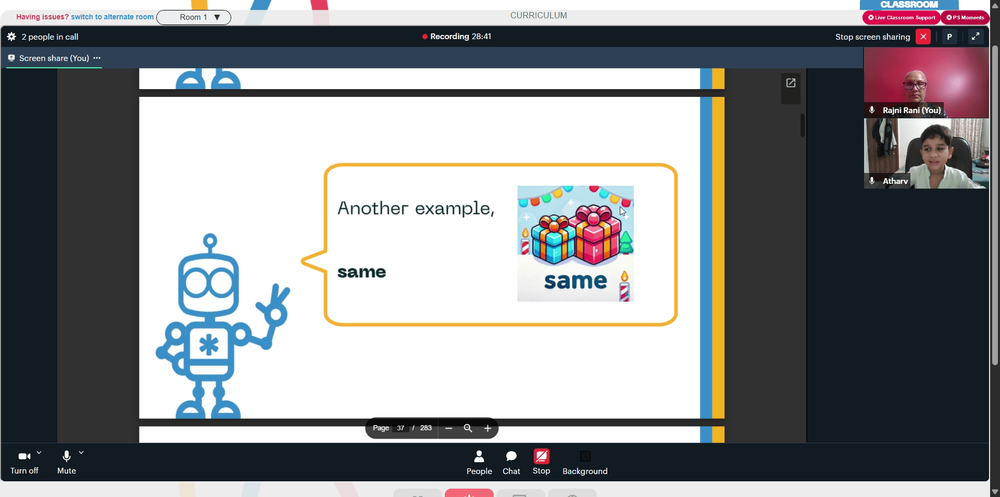Mute the microphone
This screenshot has height=497, width=1000.
click(66, 463)
